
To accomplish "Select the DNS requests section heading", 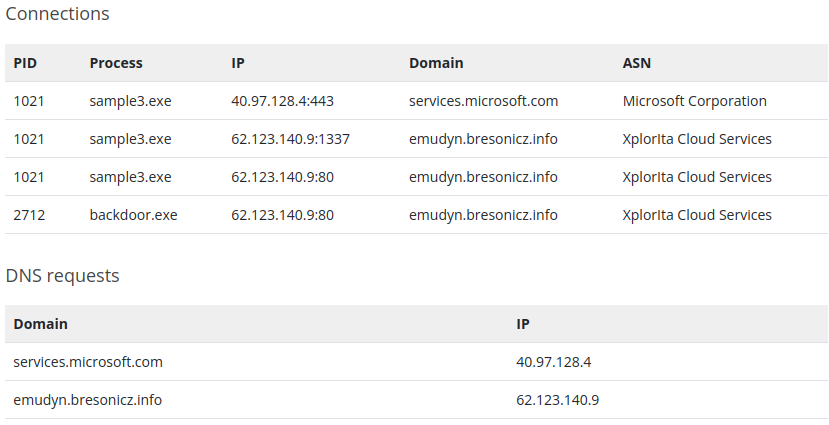I will pyautogui.click(x=62, y=275).
